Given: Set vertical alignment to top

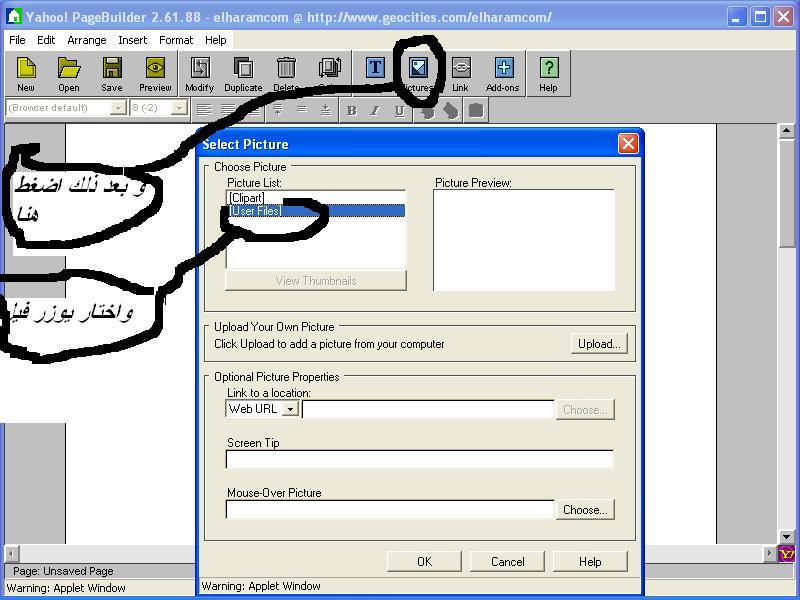Looking at the screenshot, I should [278, 110].
